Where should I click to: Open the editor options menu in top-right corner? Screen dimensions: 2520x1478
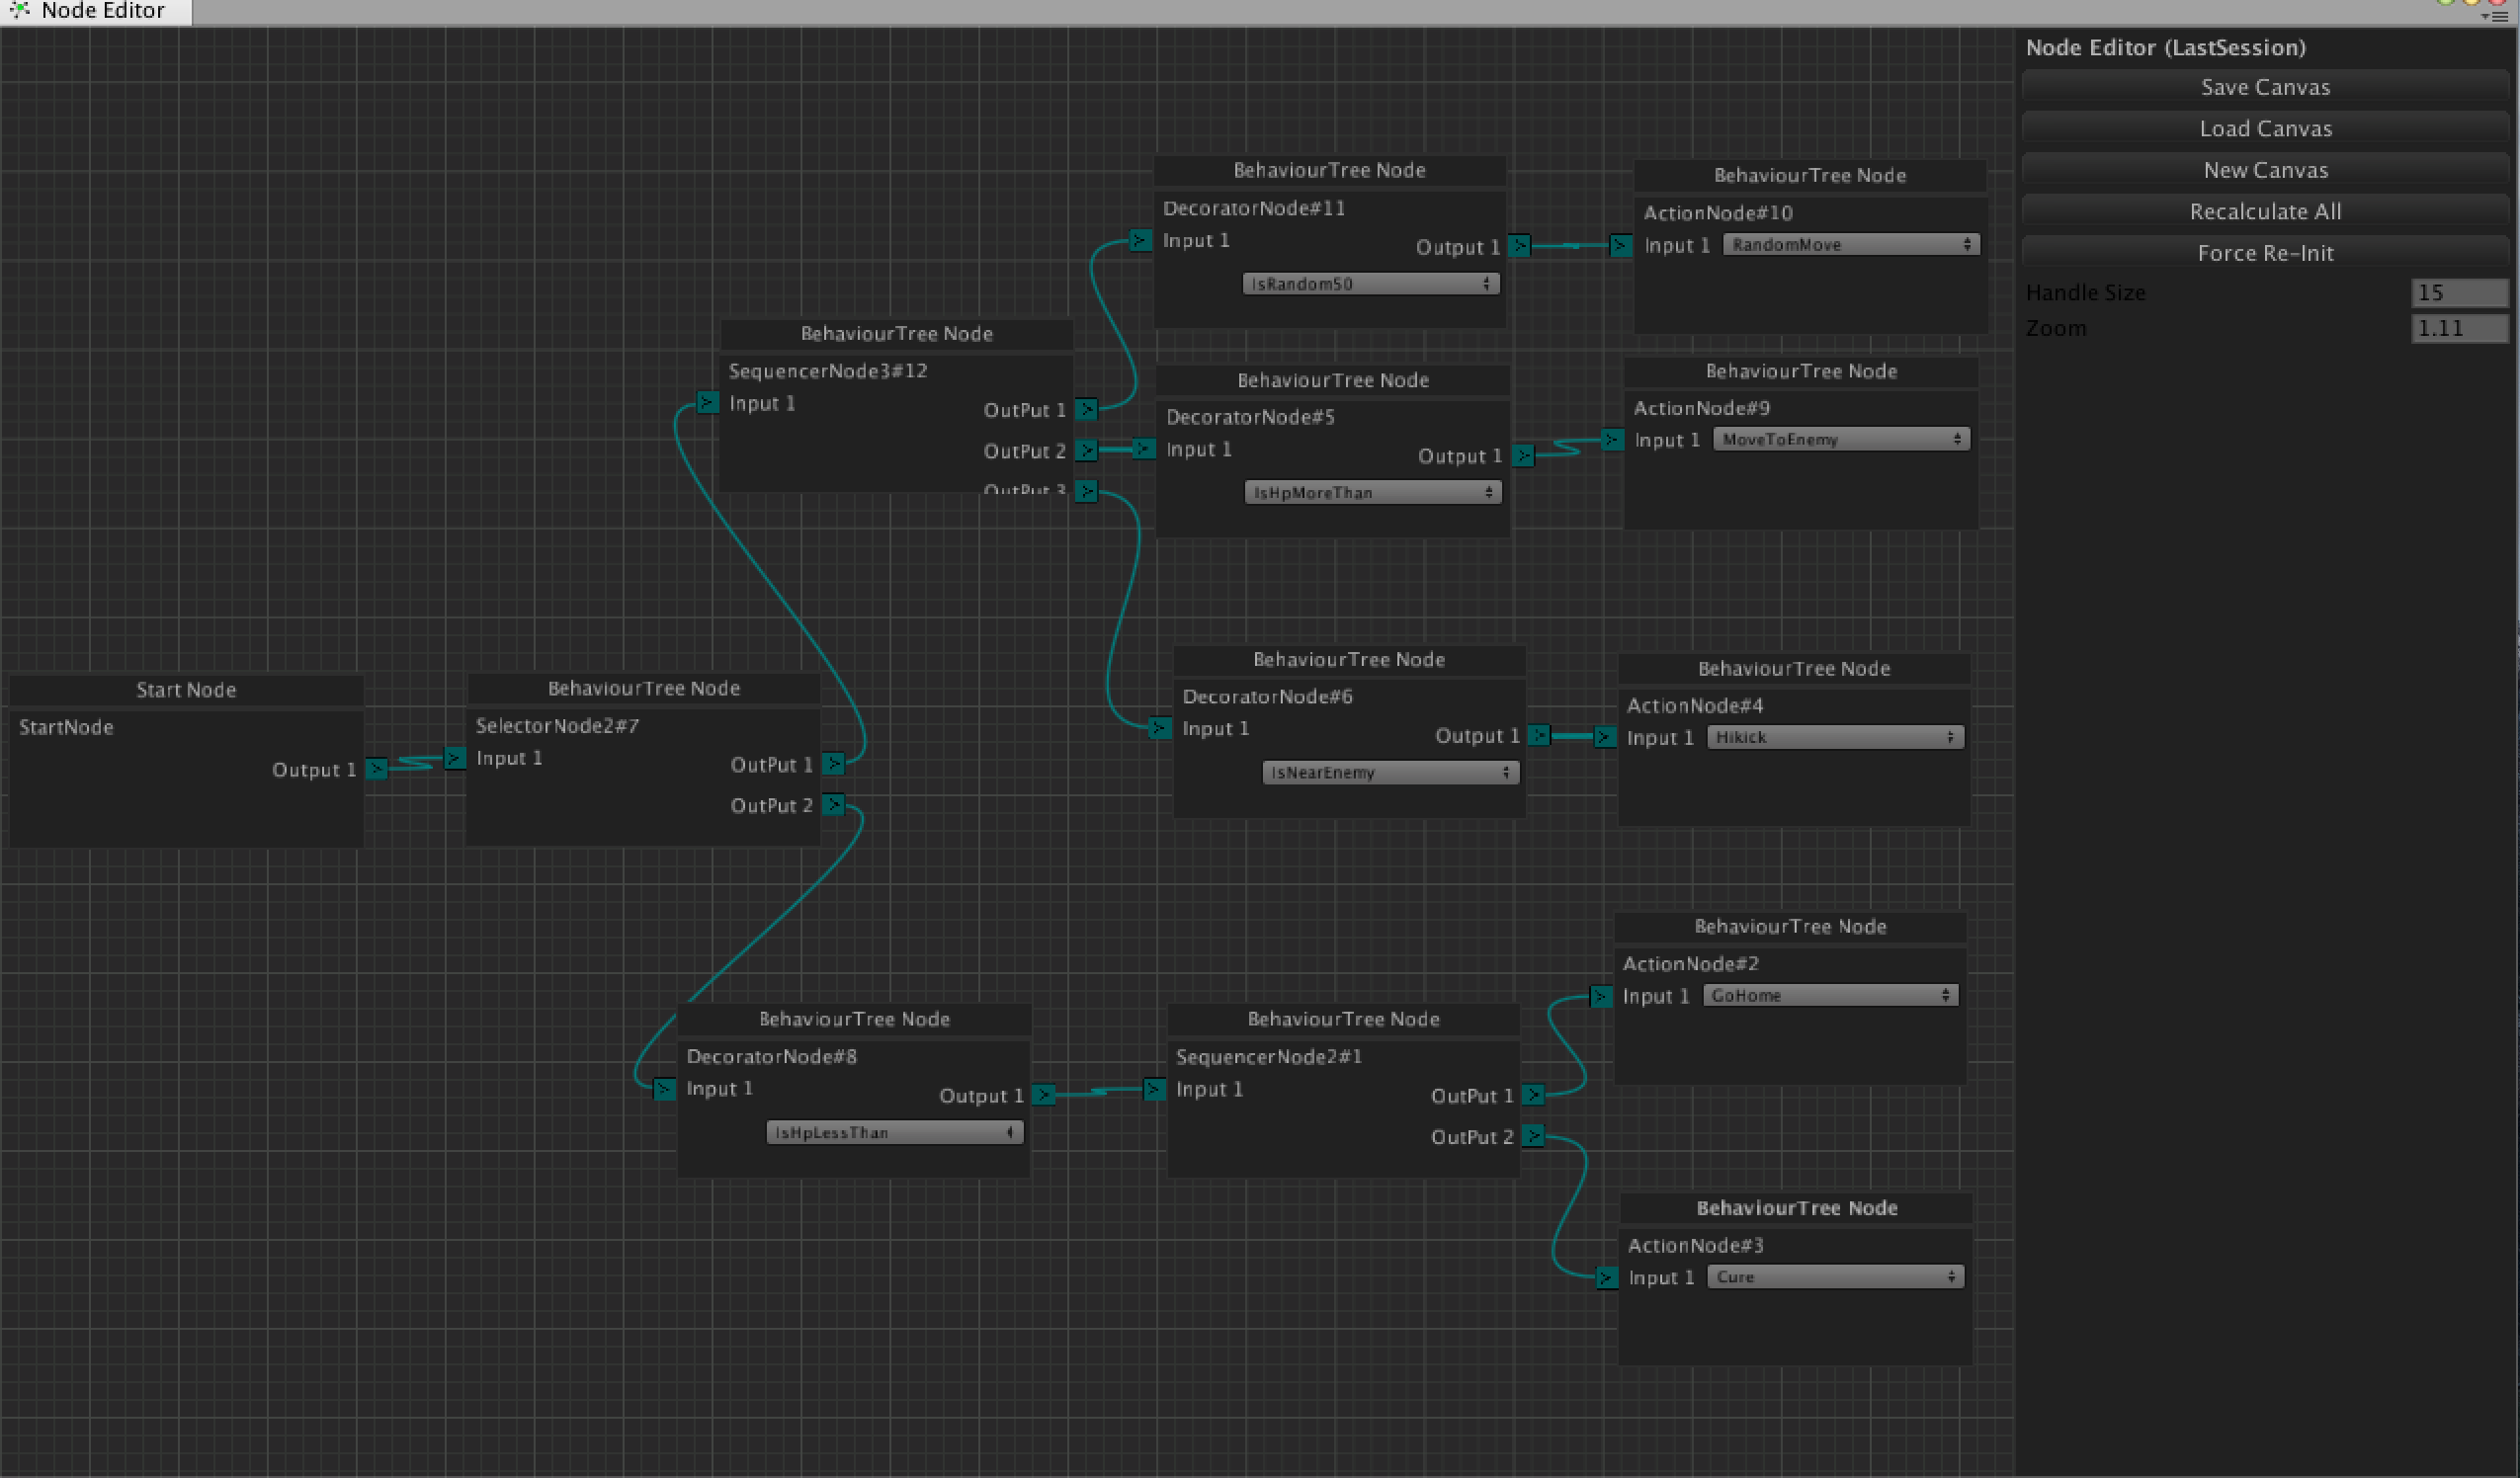click(x=2501, y=15)
